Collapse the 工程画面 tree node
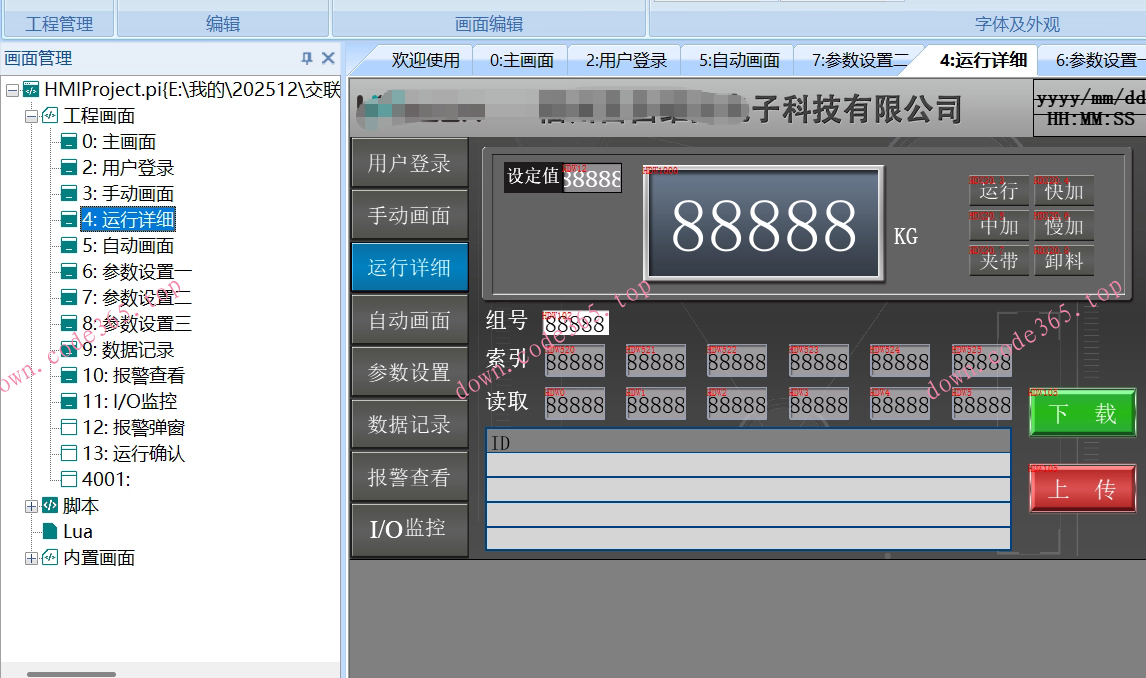Screen dimensions: 1146x678 coord(31,116)
